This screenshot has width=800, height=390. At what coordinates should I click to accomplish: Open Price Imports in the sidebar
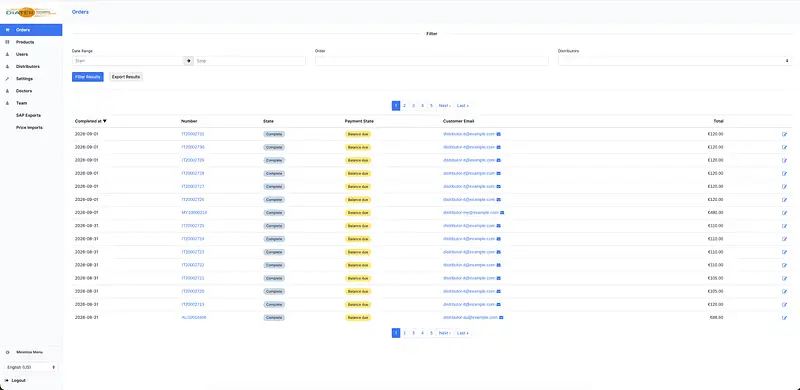pyautogui.click(x=29, y=128)
